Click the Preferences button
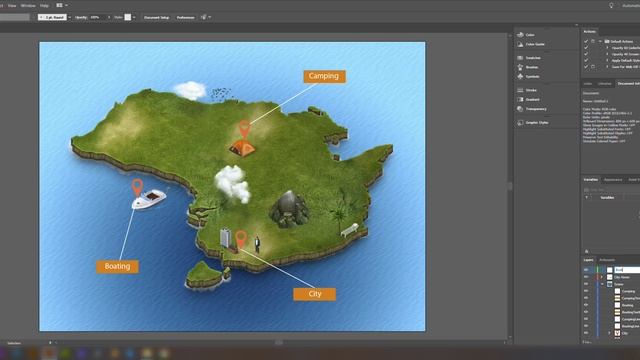This screenshot has height=360, width=640. tap(185, 17)
